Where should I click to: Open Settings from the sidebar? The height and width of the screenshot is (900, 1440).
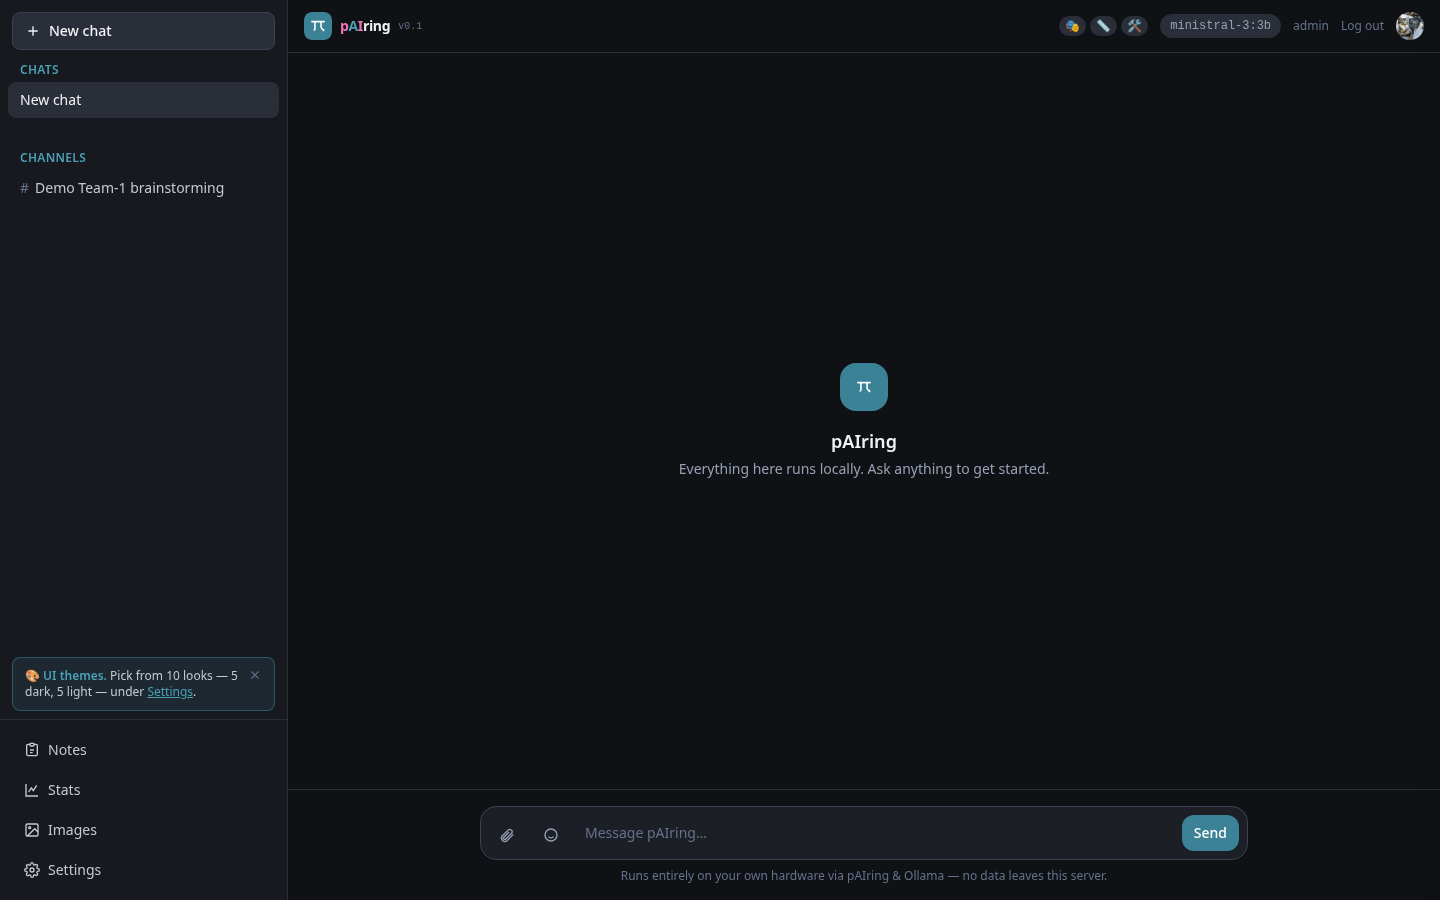[x=143, y=870]
